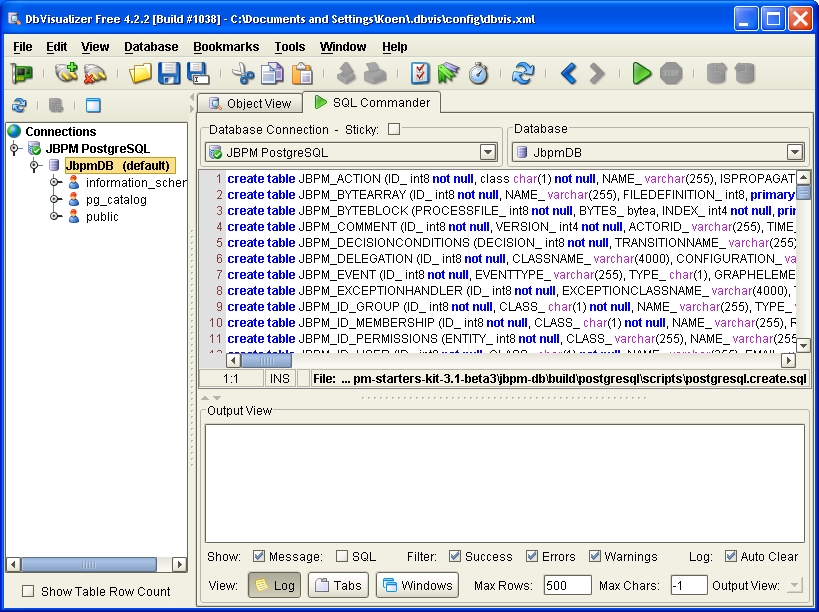The height and width of the screenshot is (612, 819).
Task: Click the Max Rows input field
Action: click(x=566, y=585)
